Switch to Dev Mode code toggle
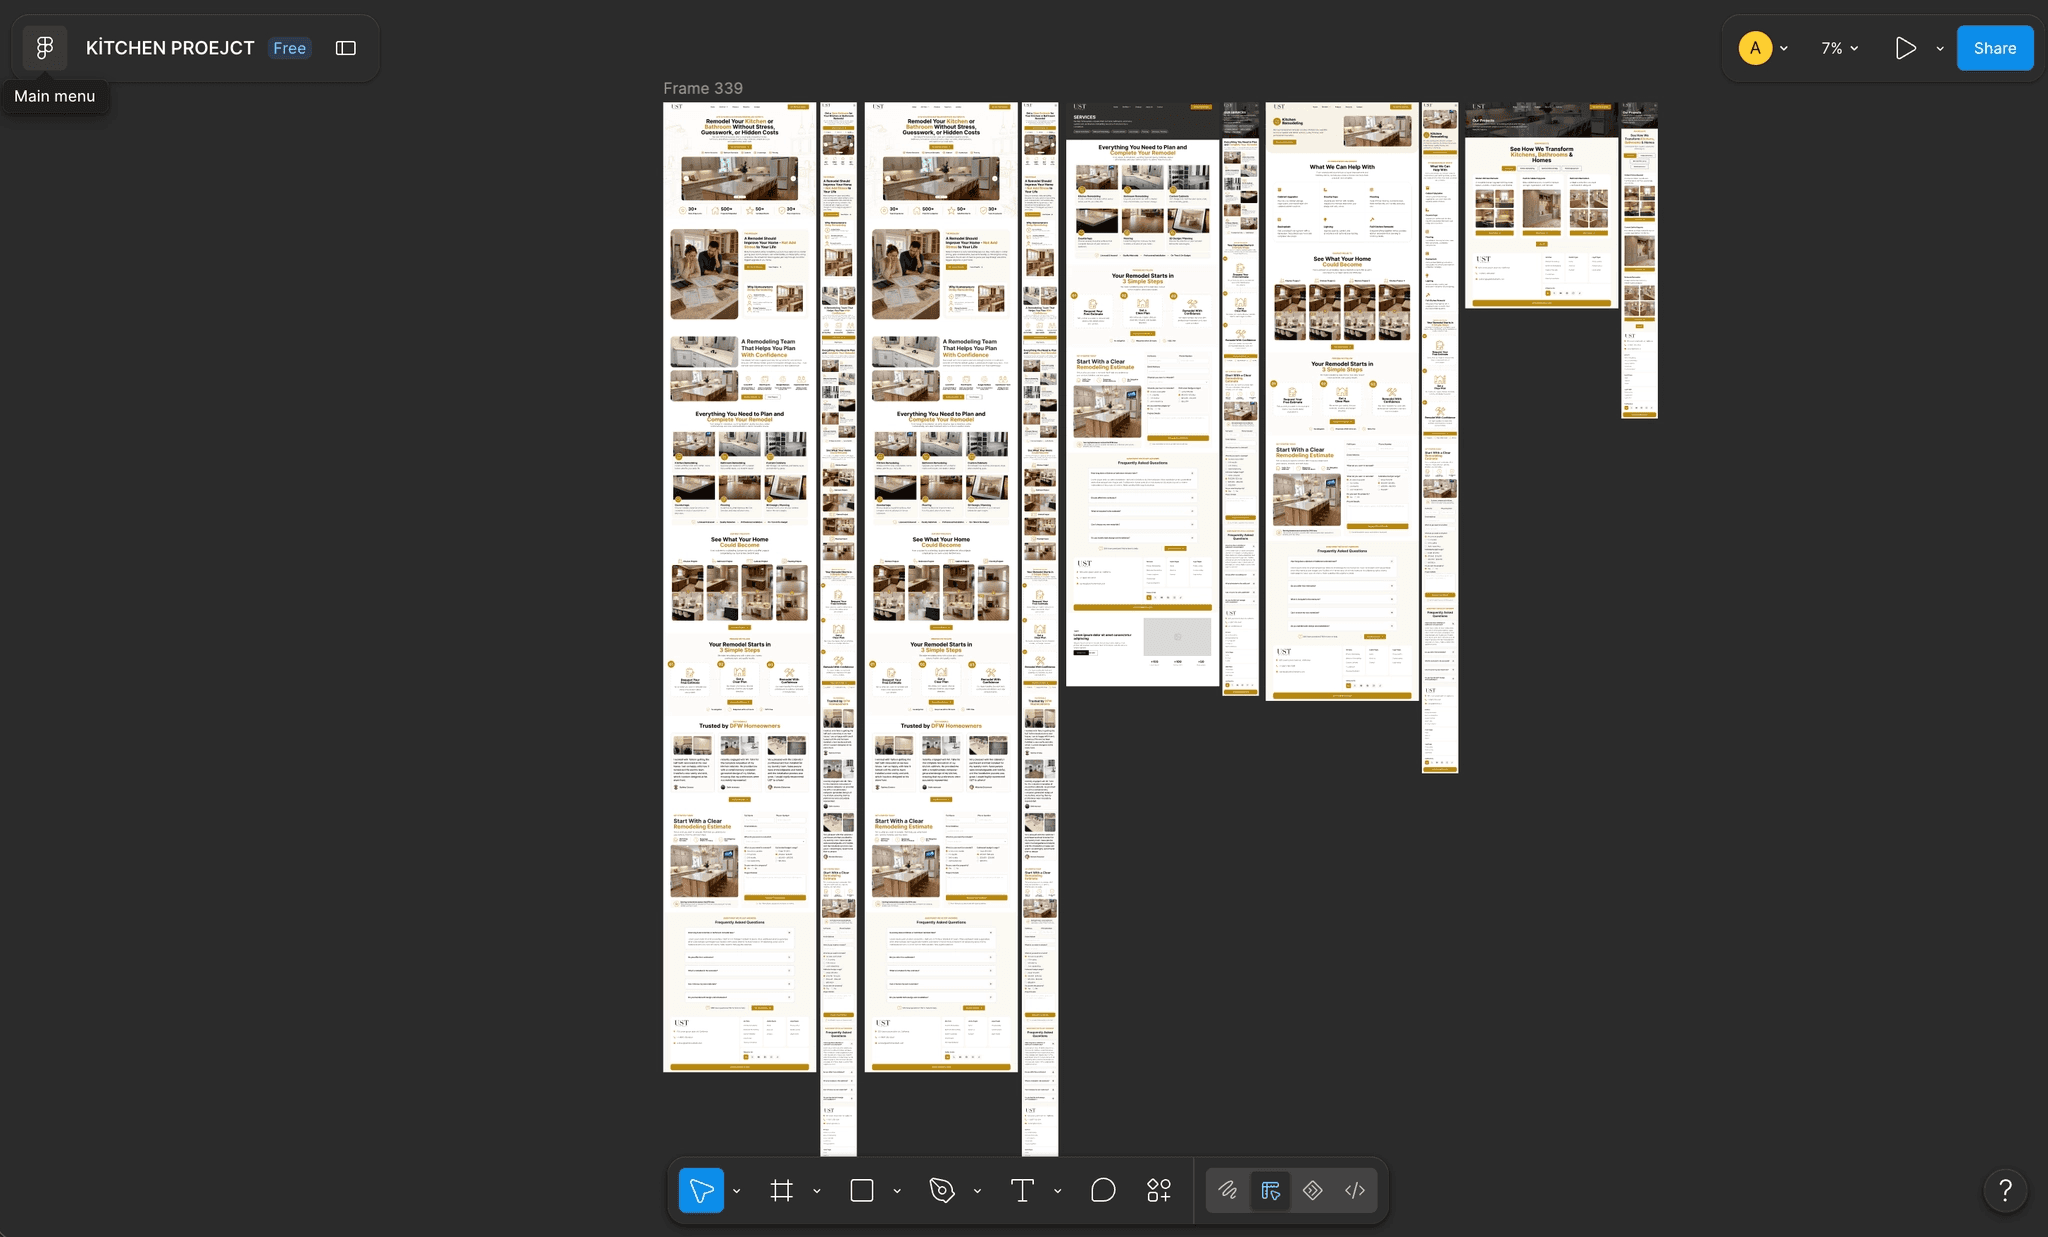This screenshot has width=2048, height=1237. (x=1355, y=1190)
